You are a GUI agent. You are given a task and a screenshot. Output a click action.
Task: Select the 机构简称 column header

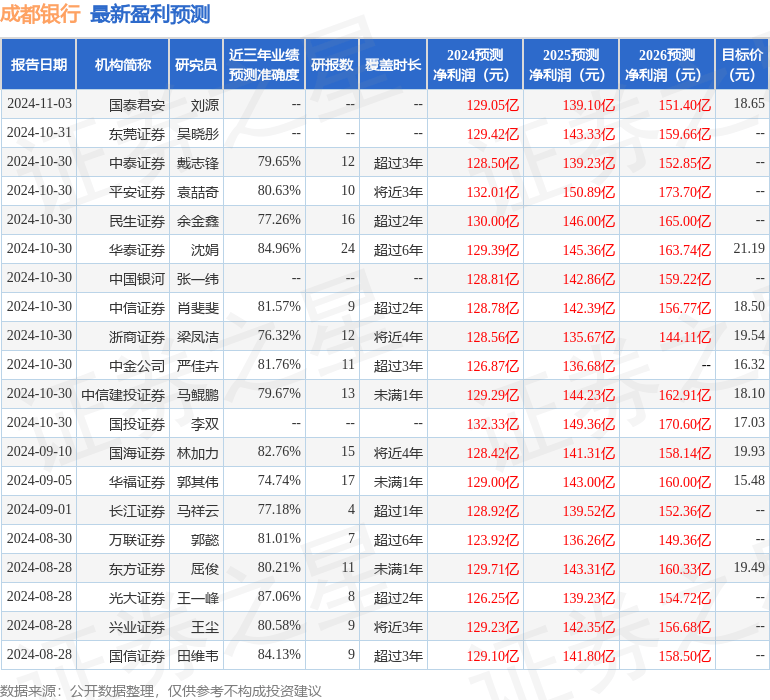(x=123, y=64)
